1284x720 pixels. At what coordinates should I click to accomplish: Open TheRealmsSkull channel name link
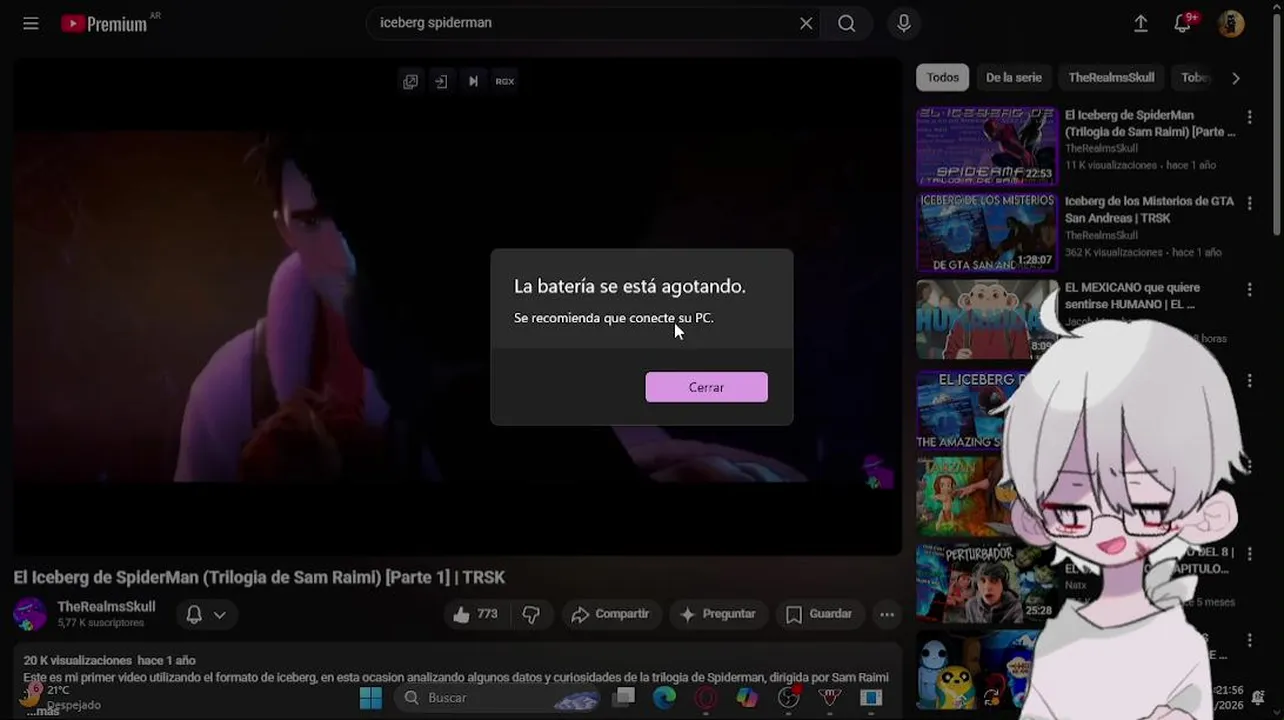(x=106, y=607)
